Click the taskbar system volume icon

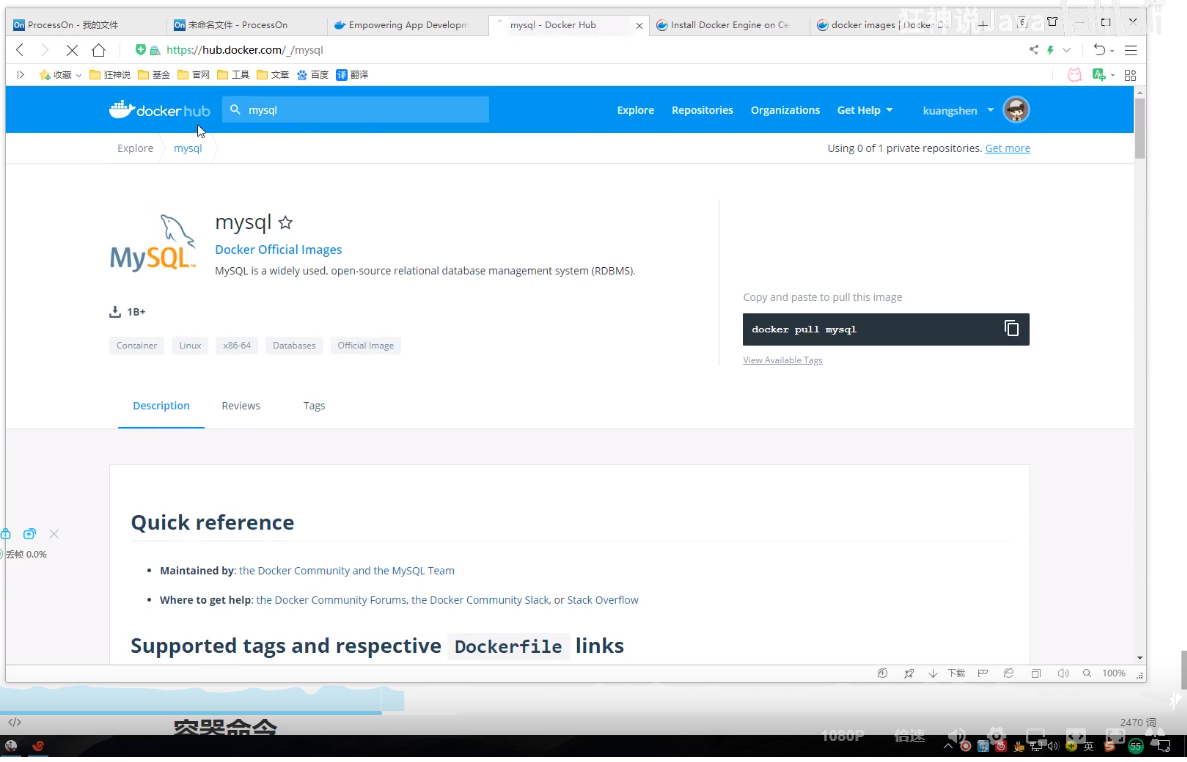(x=1053, y=746)
